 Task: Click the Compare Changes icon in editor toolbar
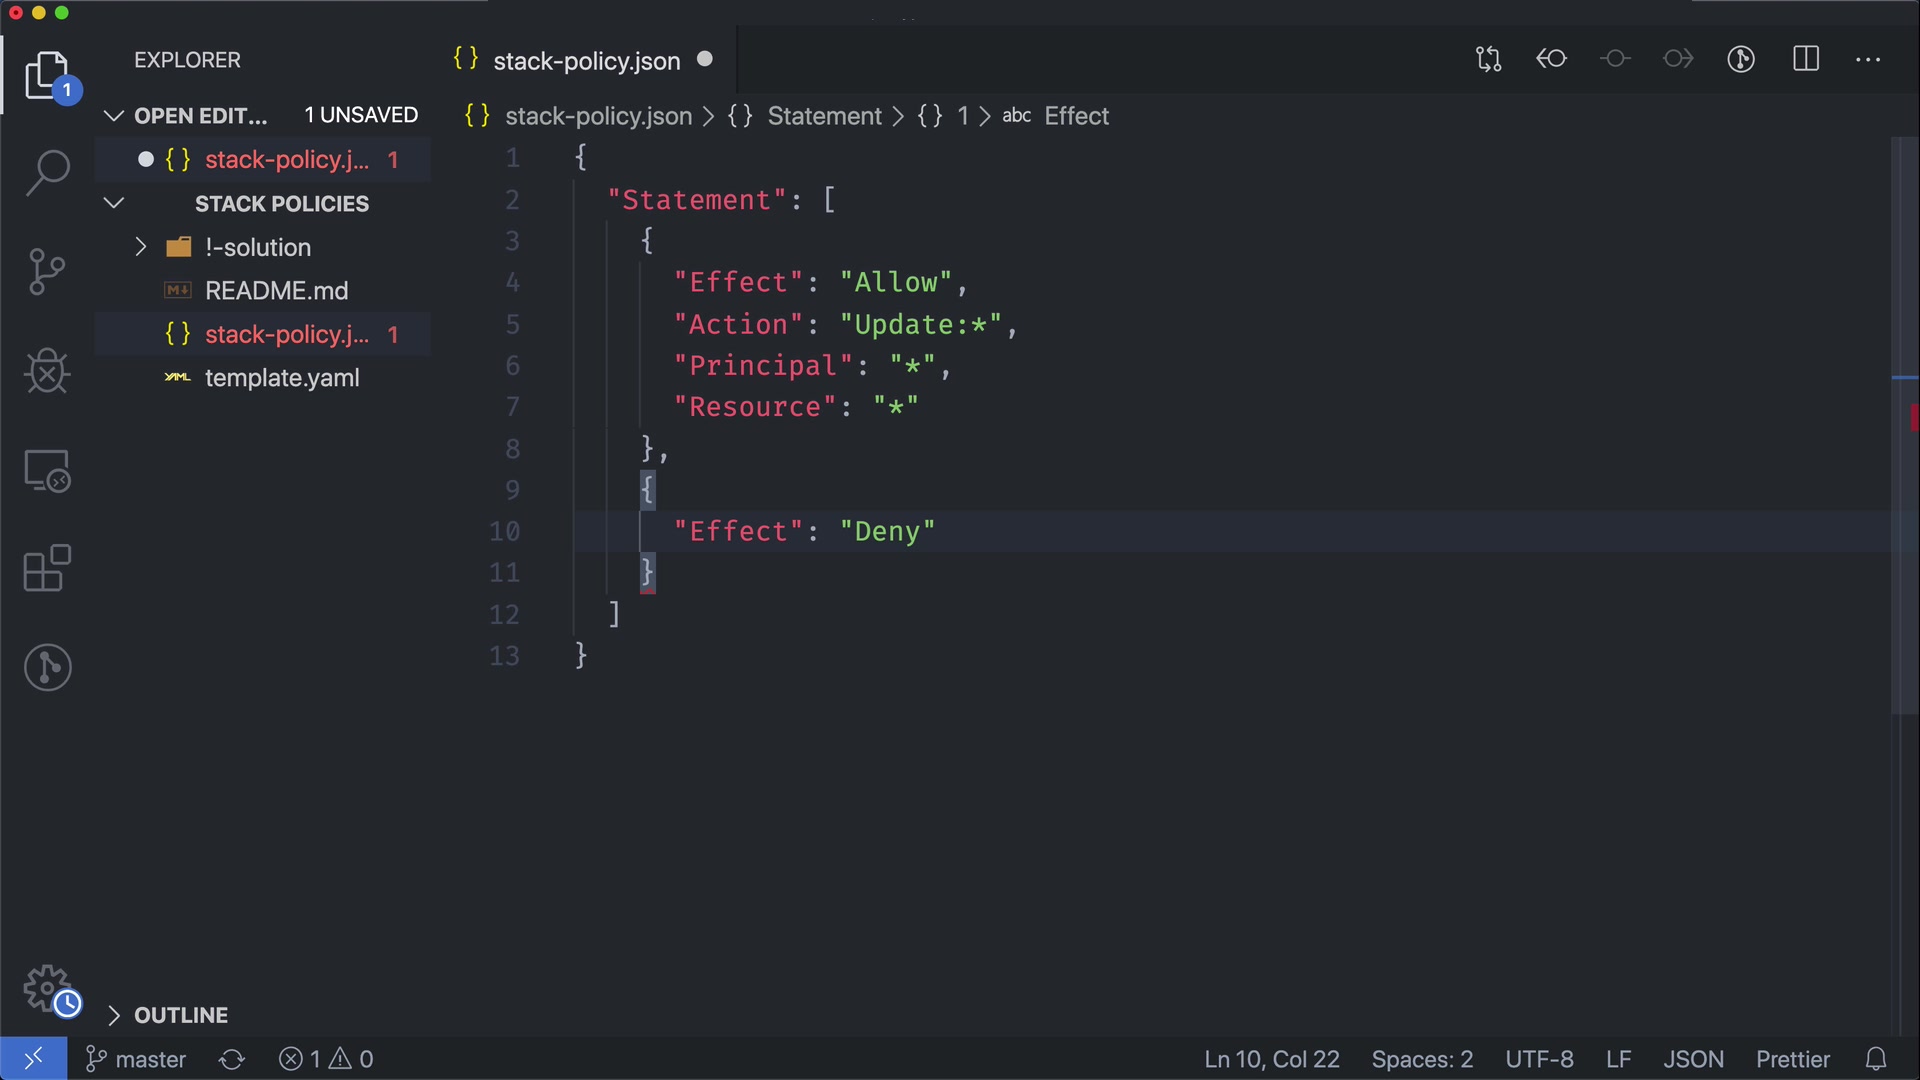click(x=1488, y=59)
